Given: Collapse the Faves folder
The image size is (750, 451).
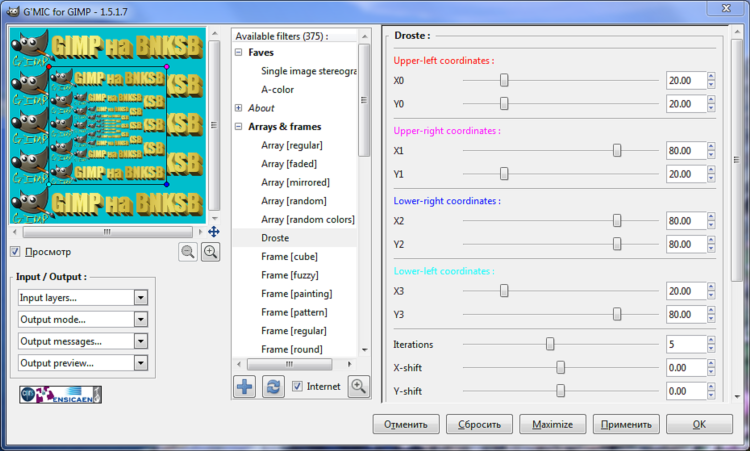Looking at the screenshot, I should pyautogui.click(x=238, y=52).
